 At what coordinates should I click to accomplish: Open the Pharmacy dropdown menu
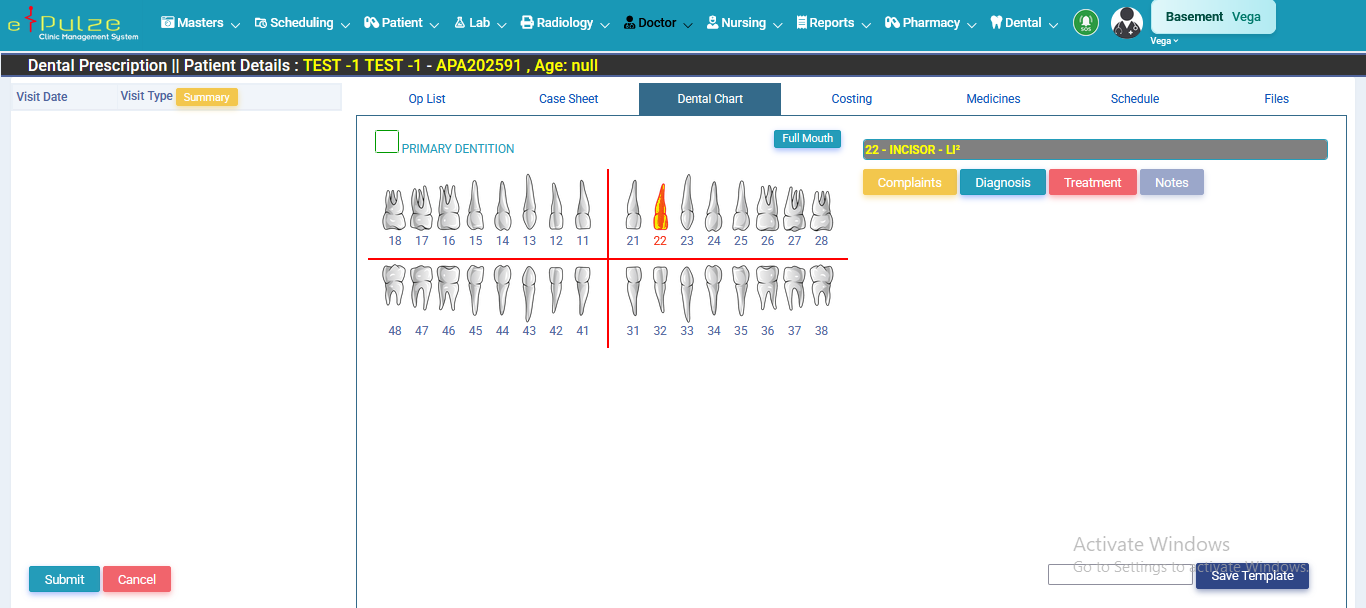pos(930,23)
